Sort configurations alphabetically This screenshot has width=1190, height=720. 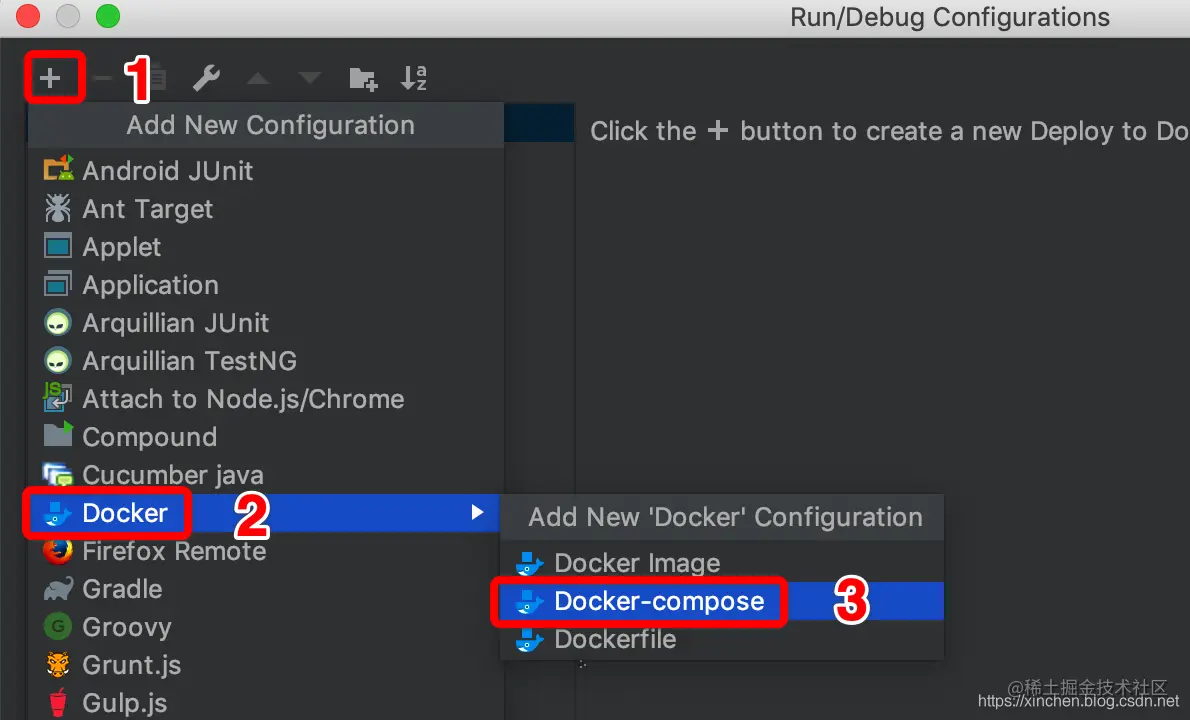[413, 77]
